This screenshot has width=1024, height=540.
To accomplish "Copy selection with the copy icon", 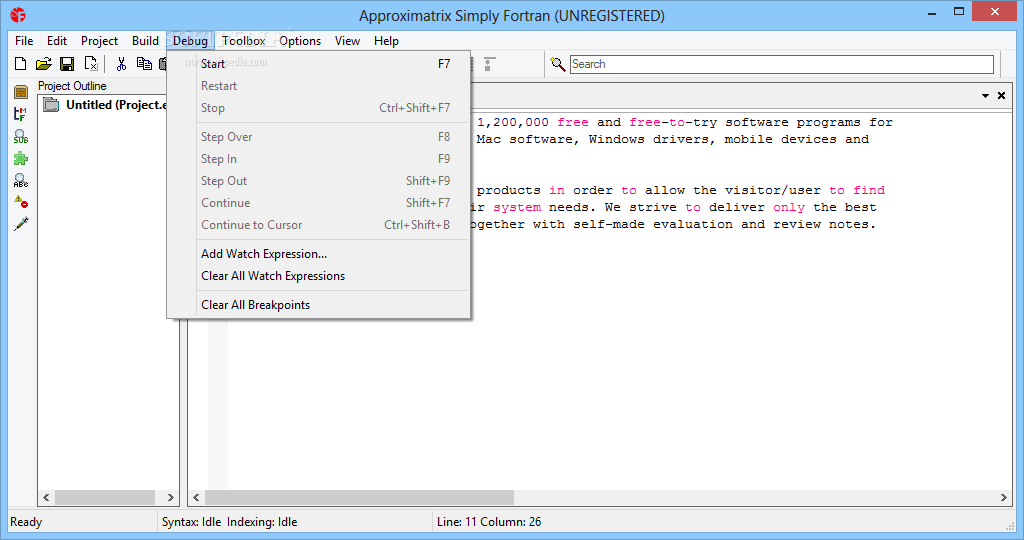I will click(144, 64).
